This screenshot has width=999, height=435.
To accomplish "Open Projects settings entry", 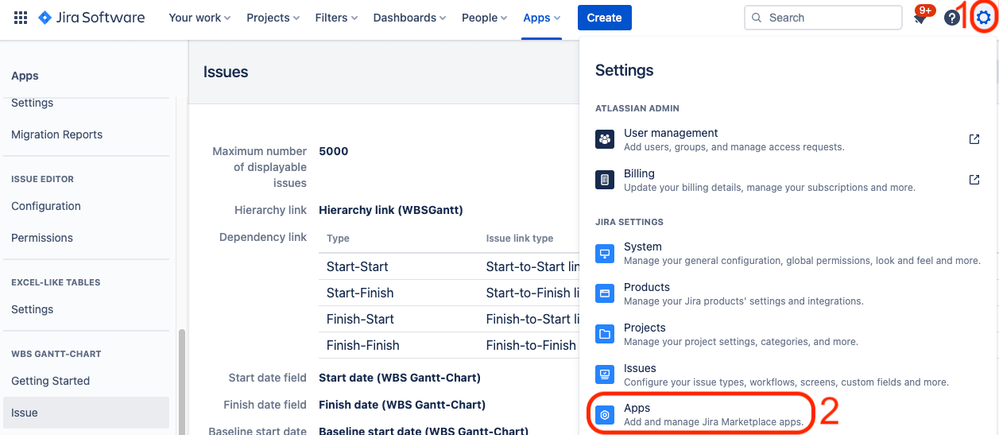I will point(787,334).
